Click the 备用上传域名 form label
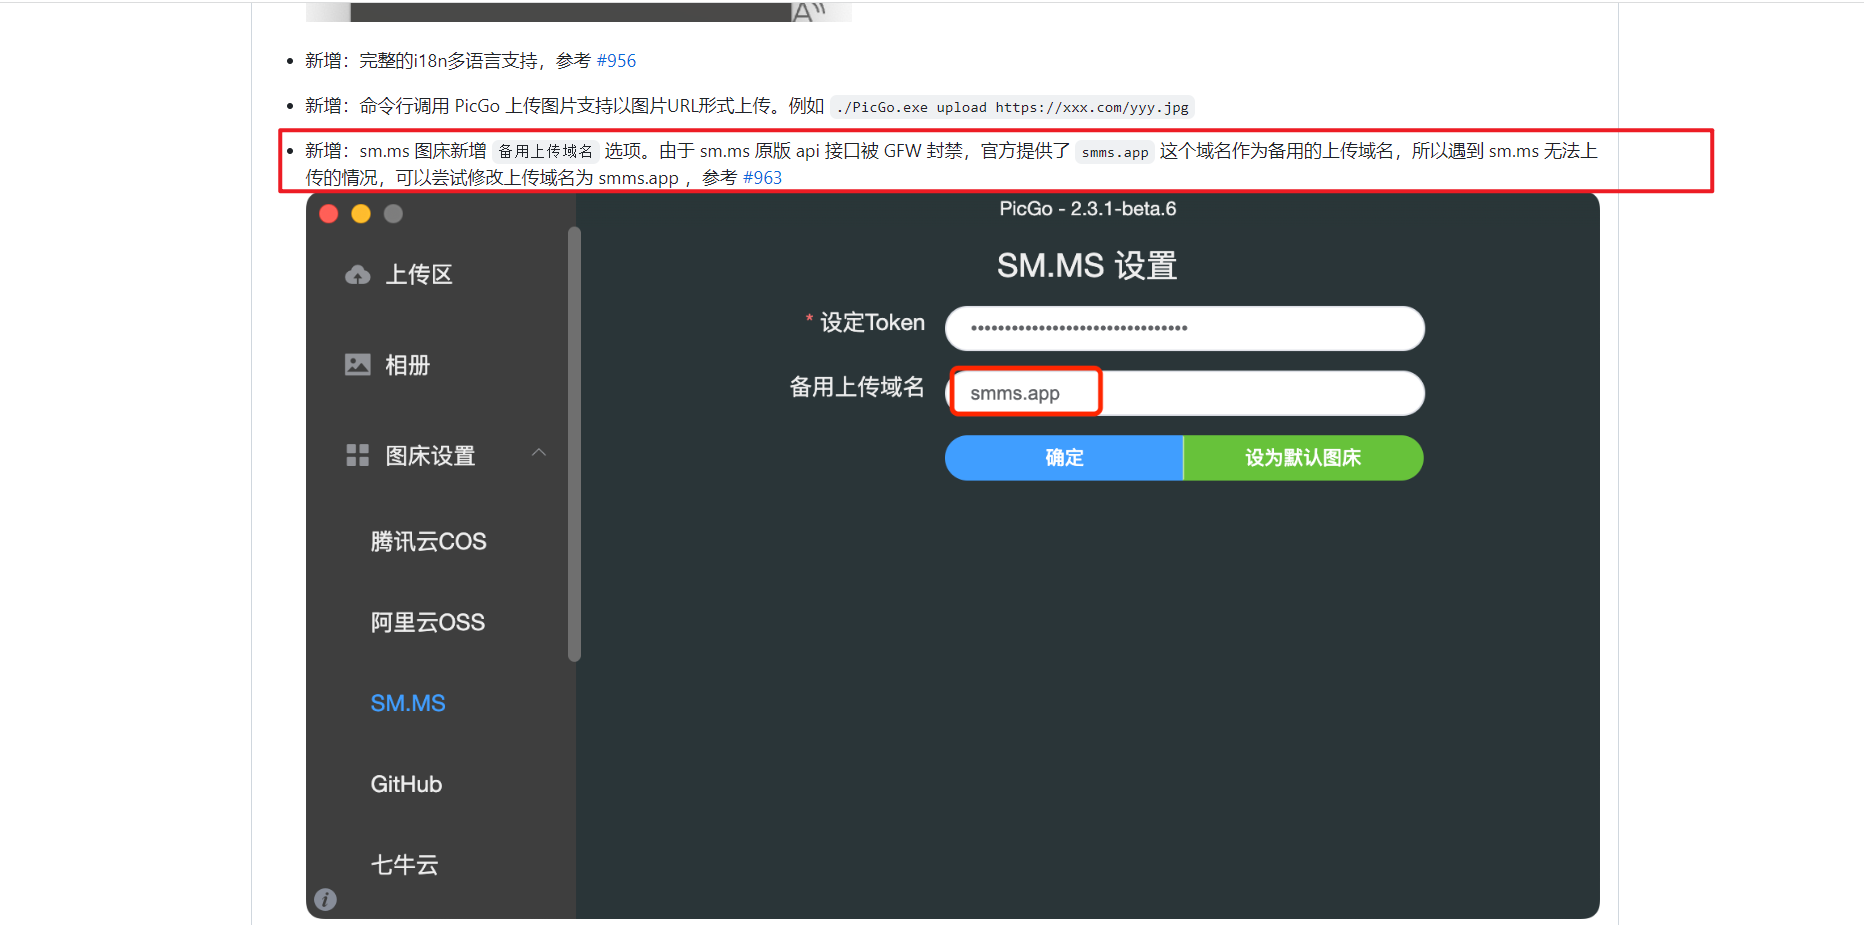 857,388
